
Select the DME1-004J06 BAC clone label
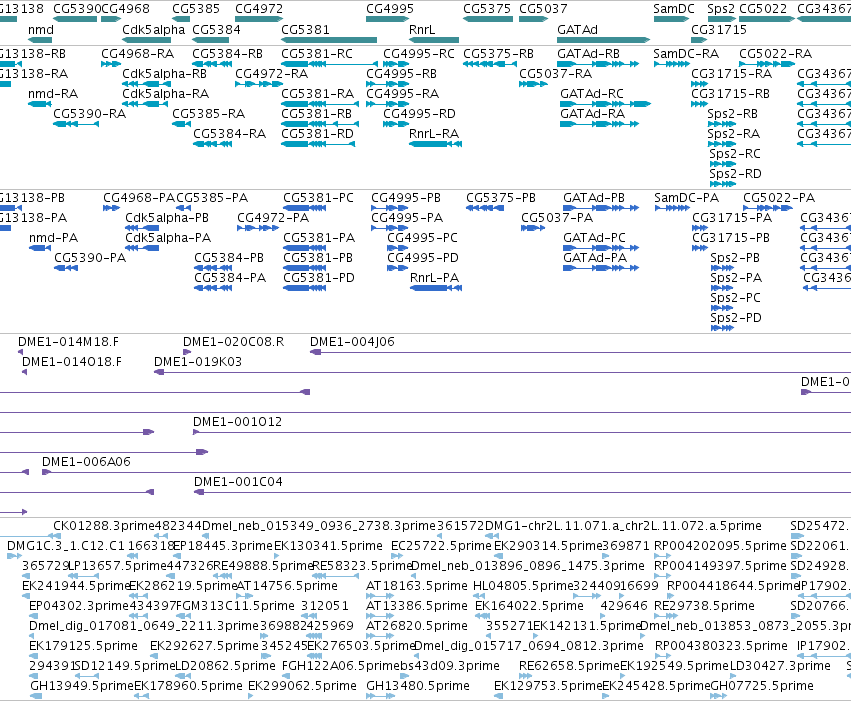point(352,342)
